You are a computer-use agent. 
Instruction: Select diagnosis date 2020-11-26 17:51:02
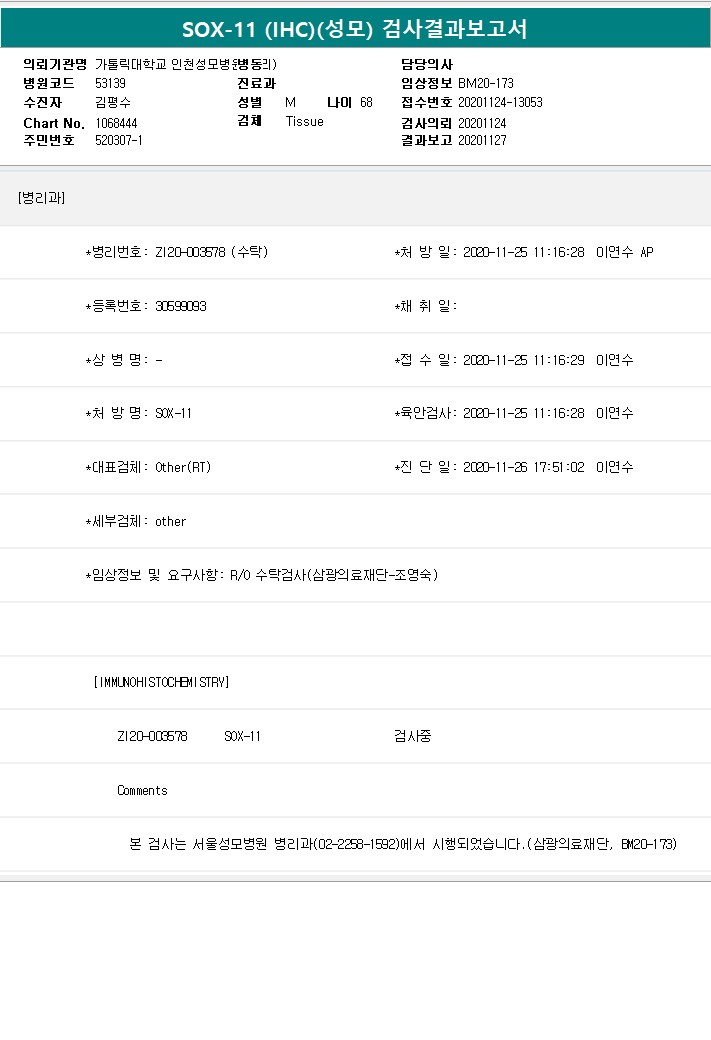[x=523, y=467]
